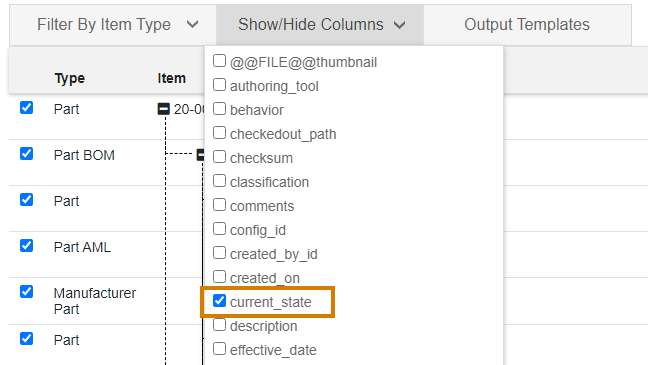648x365 pixels.
Task: Check the effective_date column option
Action: (219, 349)
